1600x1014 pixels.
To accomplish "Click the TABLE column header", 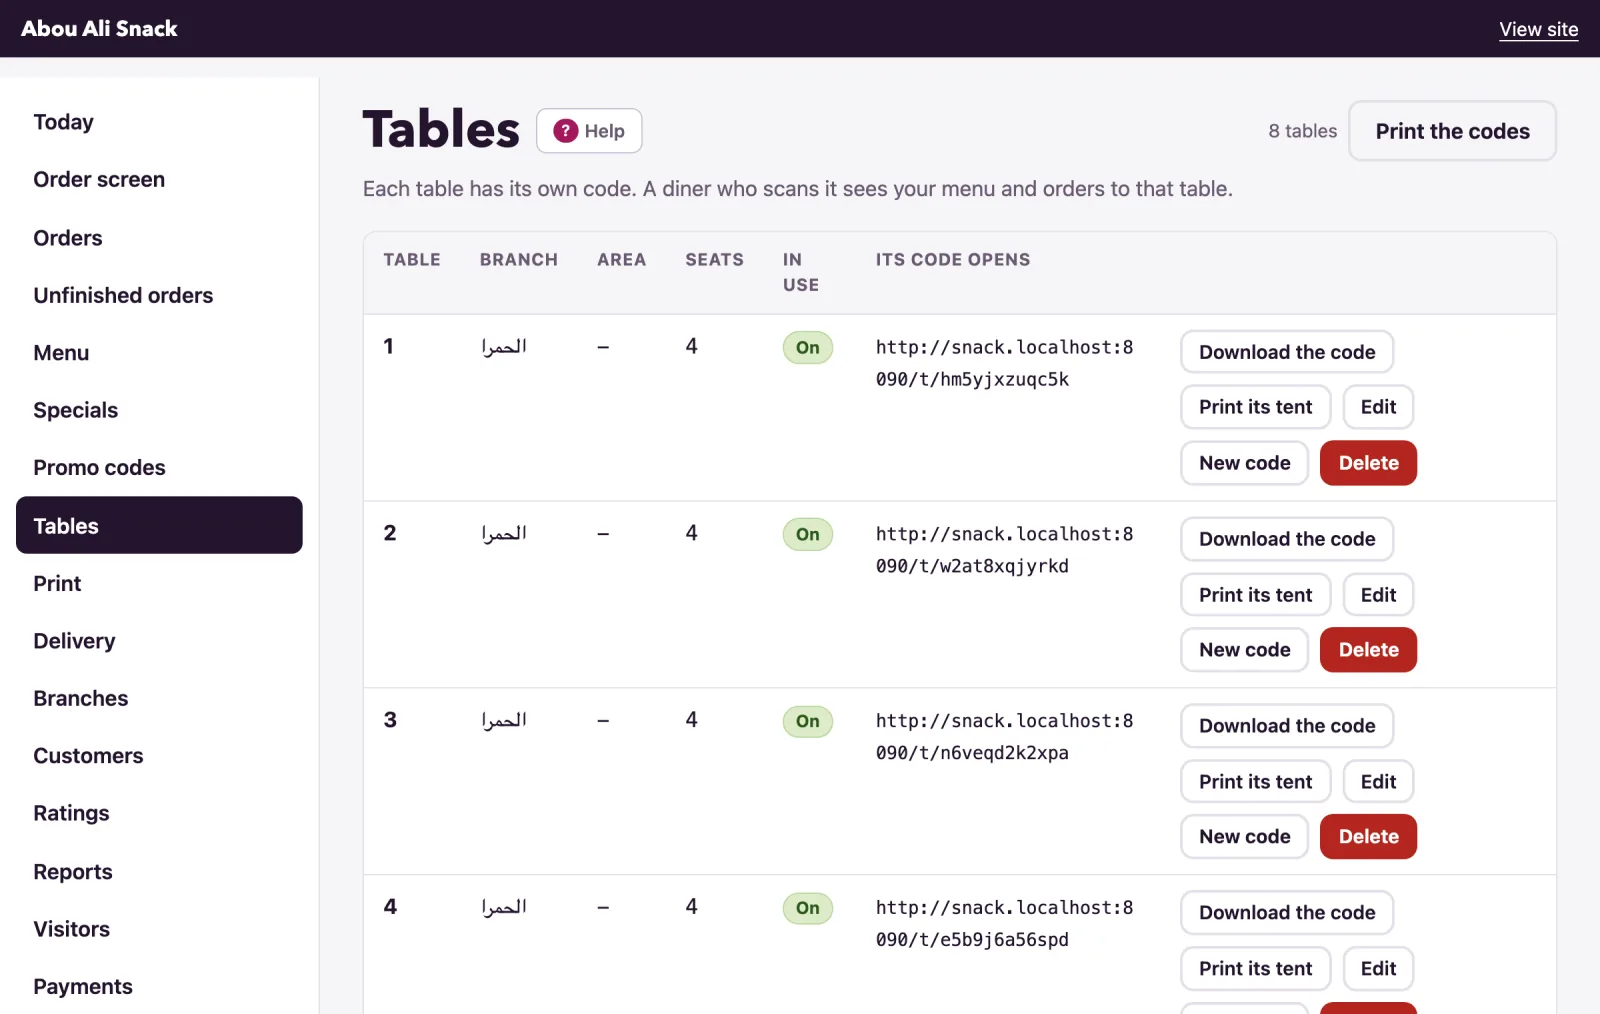I will click(x=412, y=260).
